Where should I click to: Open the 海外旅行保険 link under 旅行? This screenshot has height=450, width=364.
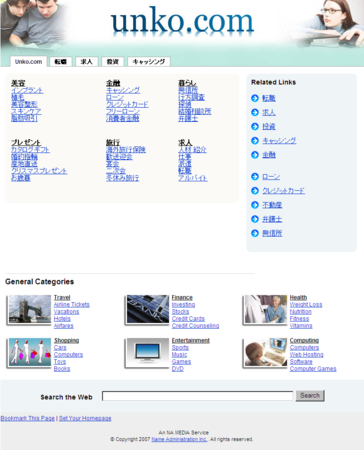click(126, 150)
